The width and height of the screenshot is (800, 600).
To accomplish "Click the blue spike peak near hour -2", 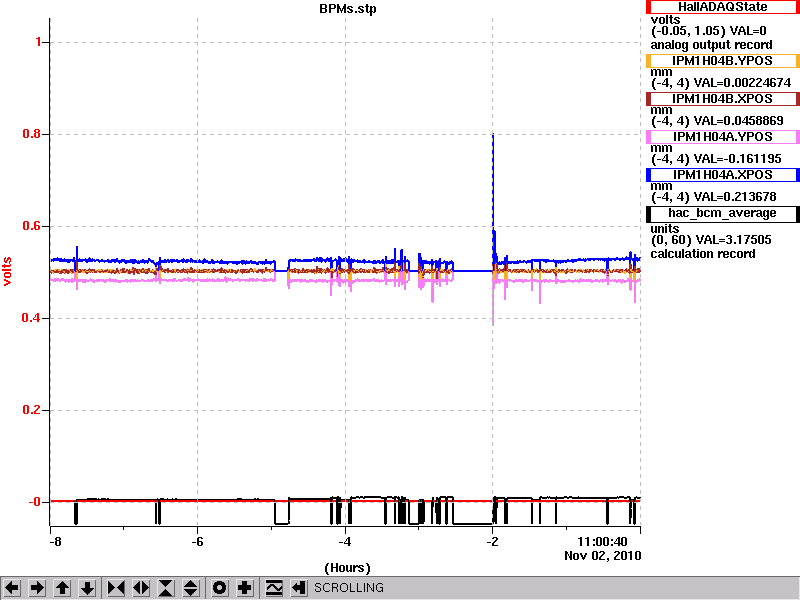I will pyautogui.click(x=493, y=135).
